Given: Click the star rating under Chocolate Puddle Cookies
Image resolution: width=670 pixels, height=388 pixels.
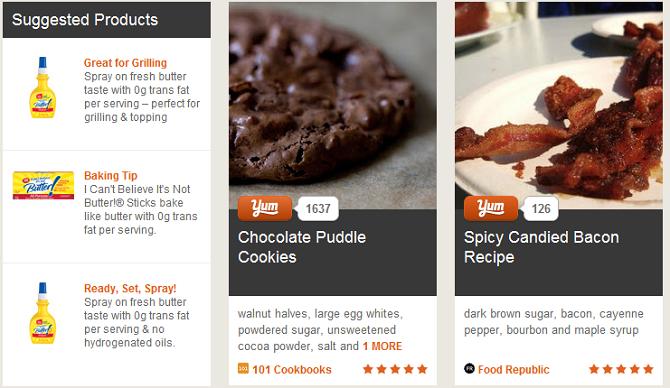Looking at the screenshot, I should 395,369.
